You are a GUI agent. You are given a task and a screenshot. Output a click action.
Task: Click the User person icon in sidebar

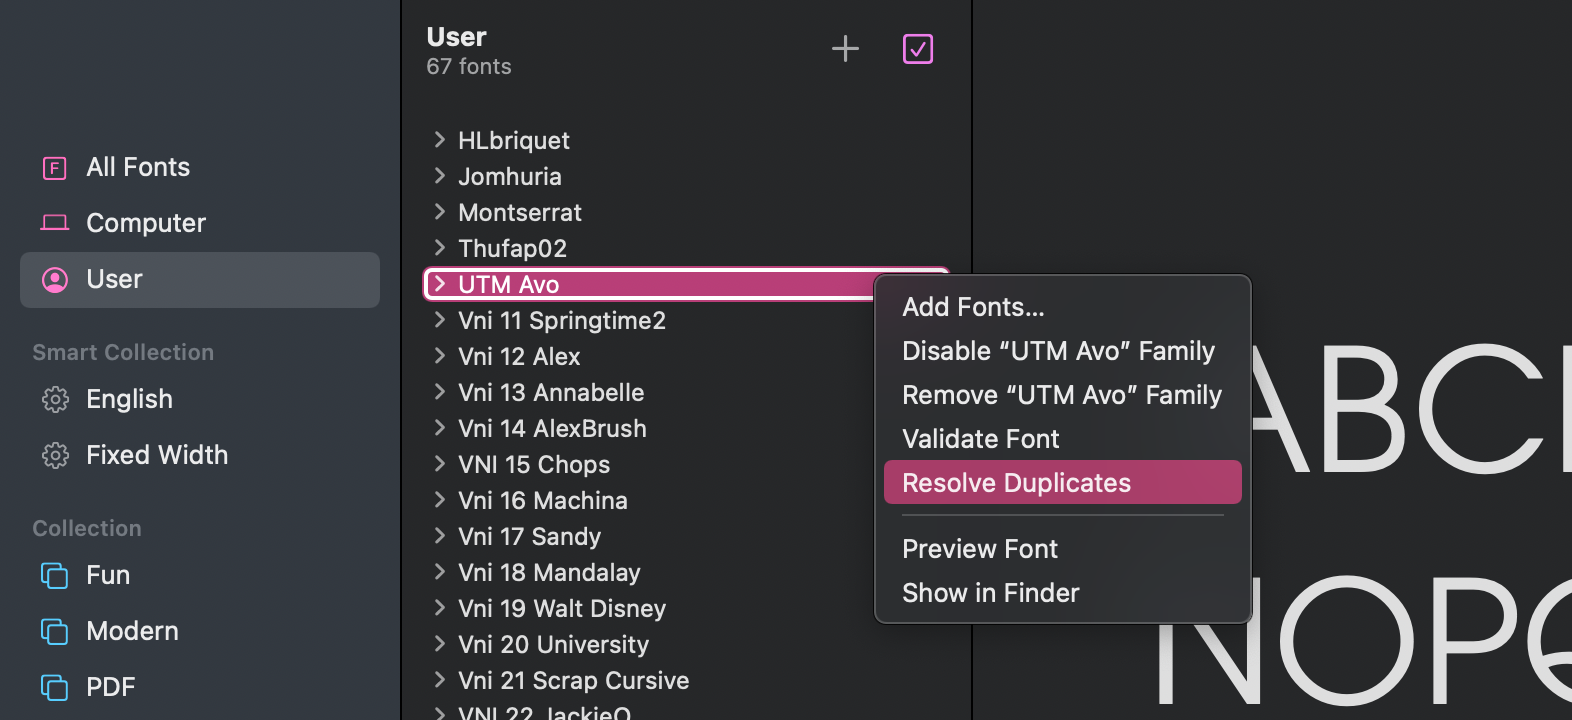(x=55, y=280)
